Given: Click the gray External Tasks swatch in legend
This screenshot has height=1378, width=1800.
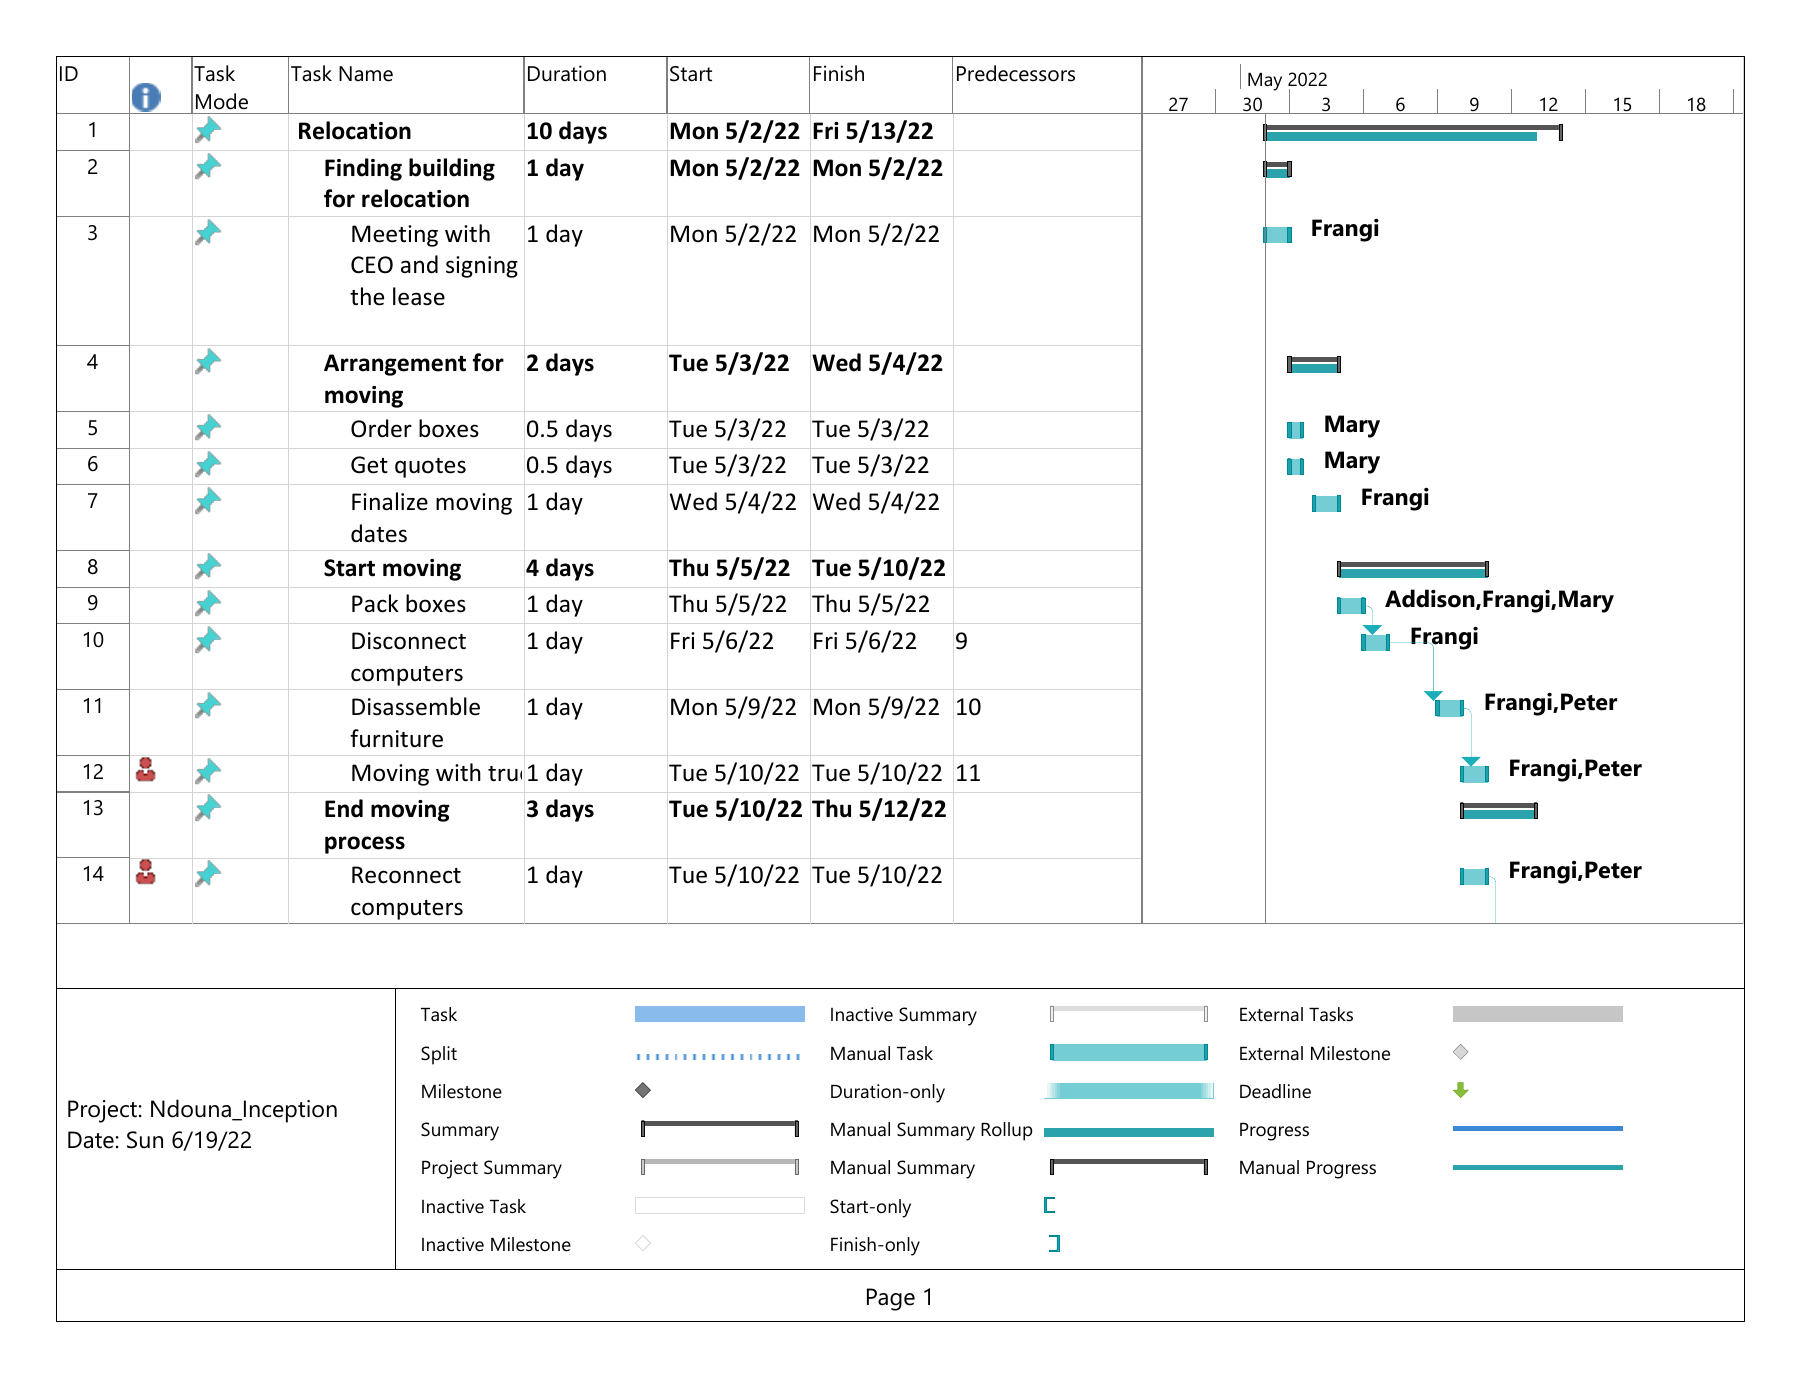Looking at the screenshot, I should point(1537,1014).
